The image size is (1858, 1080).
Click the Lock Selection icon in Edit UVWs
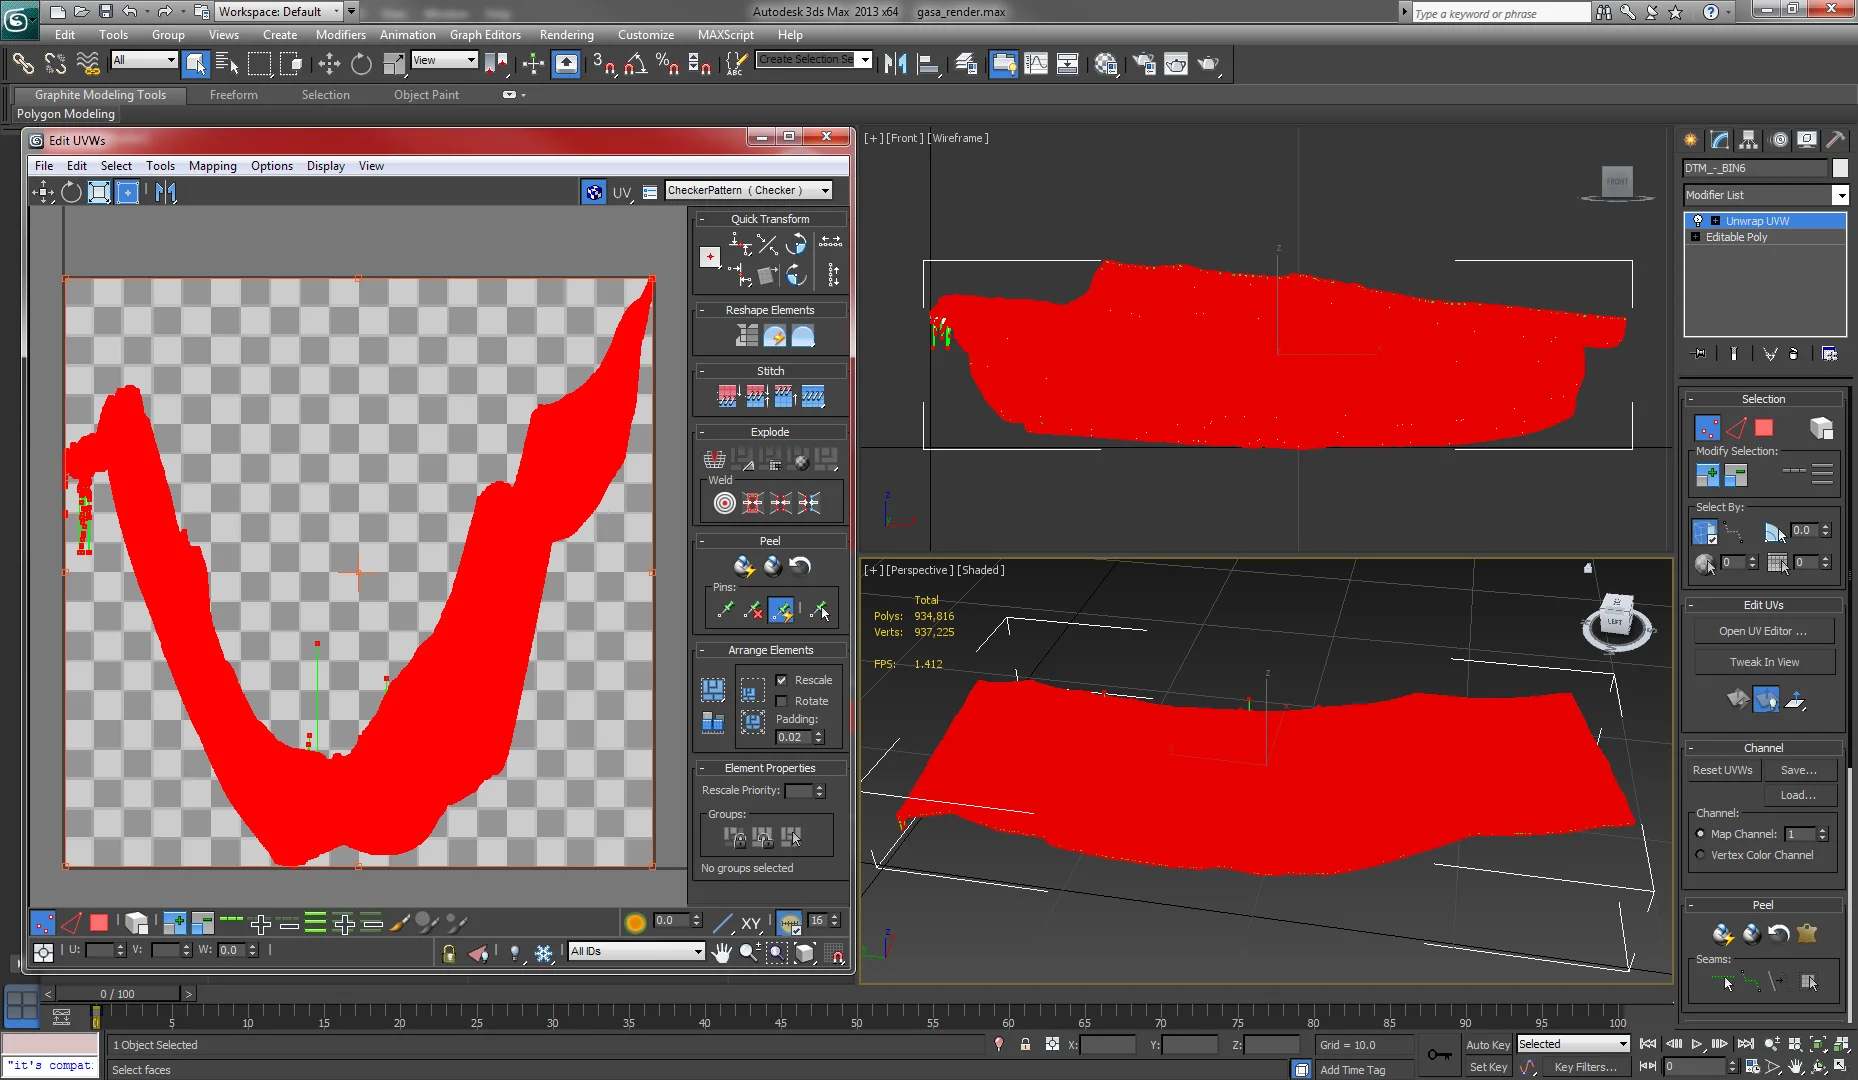coord(449,953)
